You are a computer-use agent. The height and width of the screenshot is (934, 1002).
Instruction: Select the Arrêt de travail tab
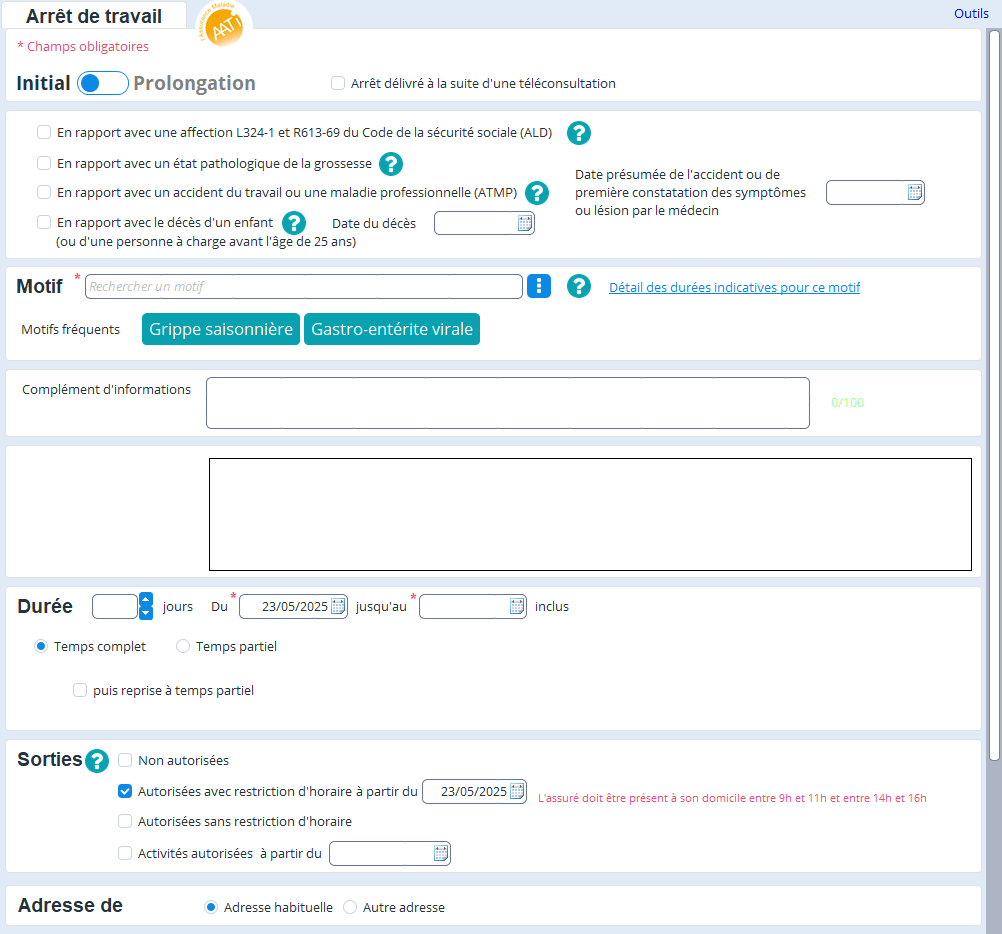coord(94,16)
